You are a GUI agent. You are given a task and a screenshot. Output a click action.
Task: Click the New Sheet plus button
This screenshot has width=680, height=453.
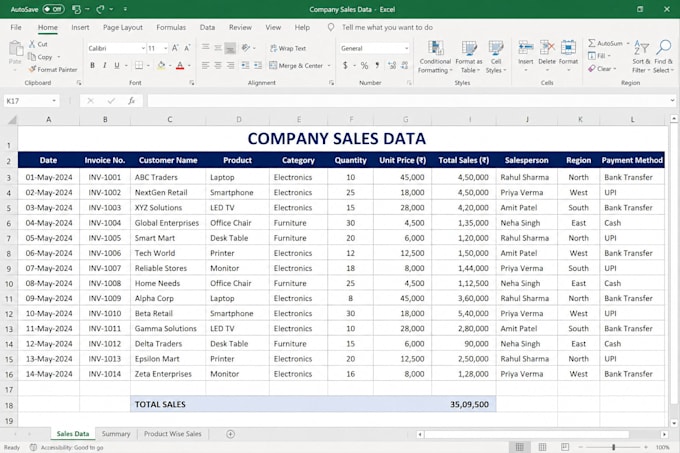231,434
